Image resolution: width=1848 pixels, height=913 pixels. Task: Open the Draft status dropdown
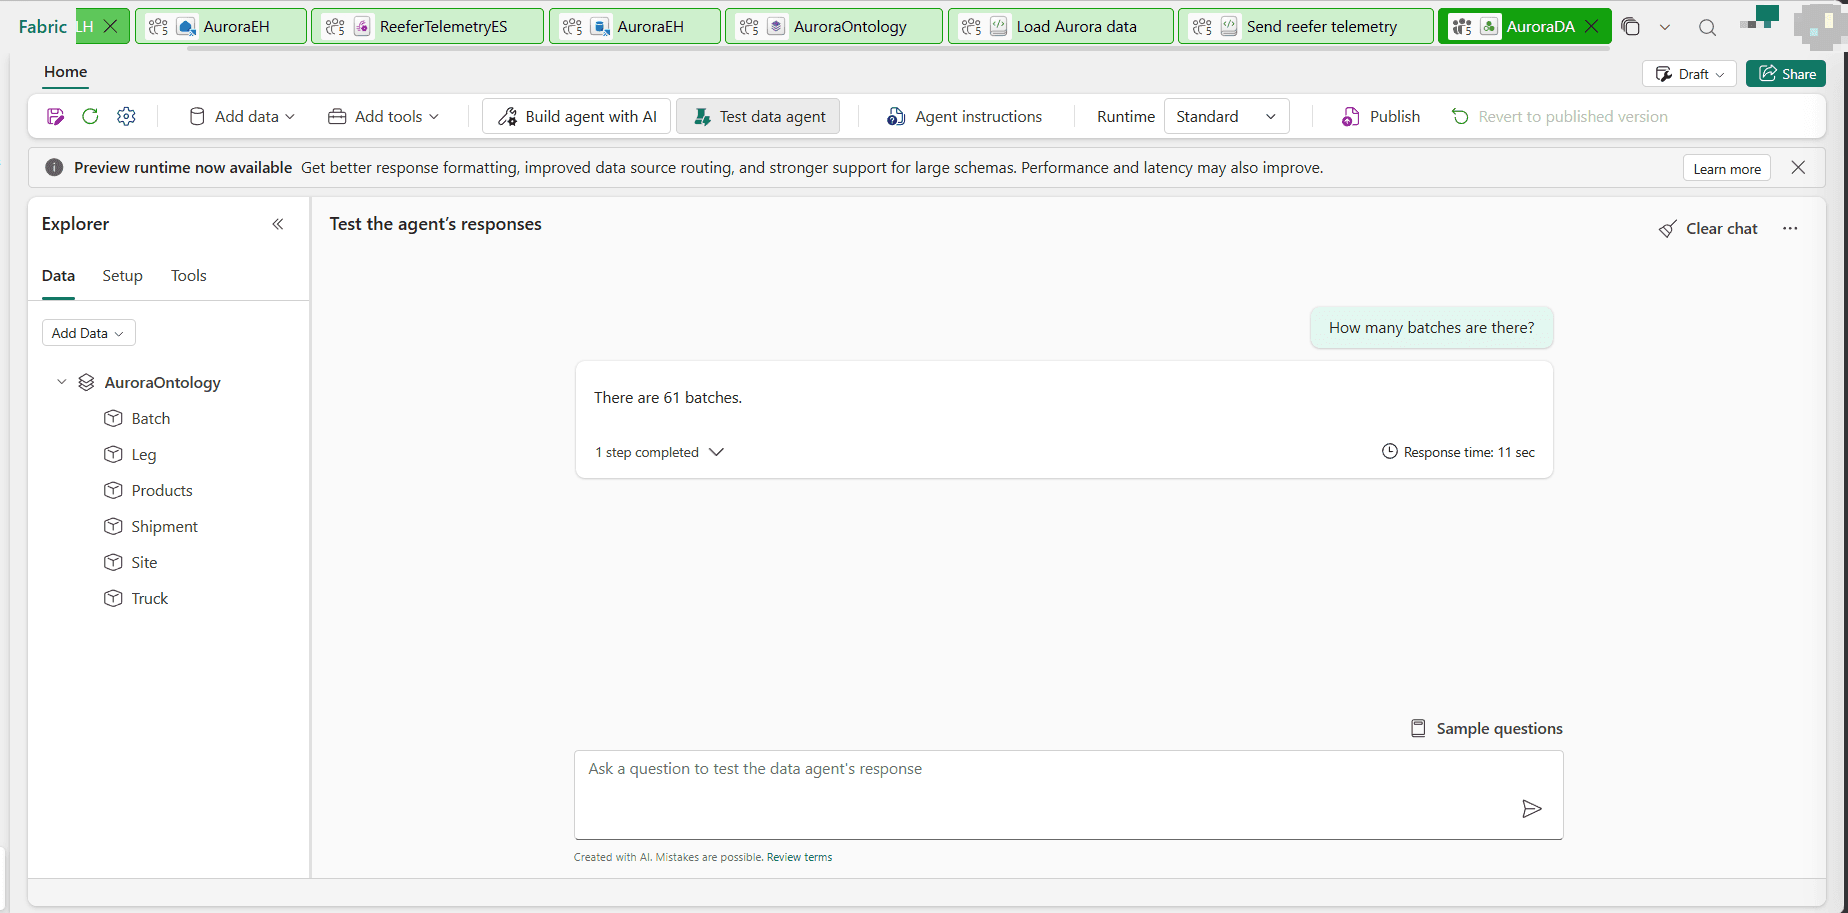tap(1689, 74)
